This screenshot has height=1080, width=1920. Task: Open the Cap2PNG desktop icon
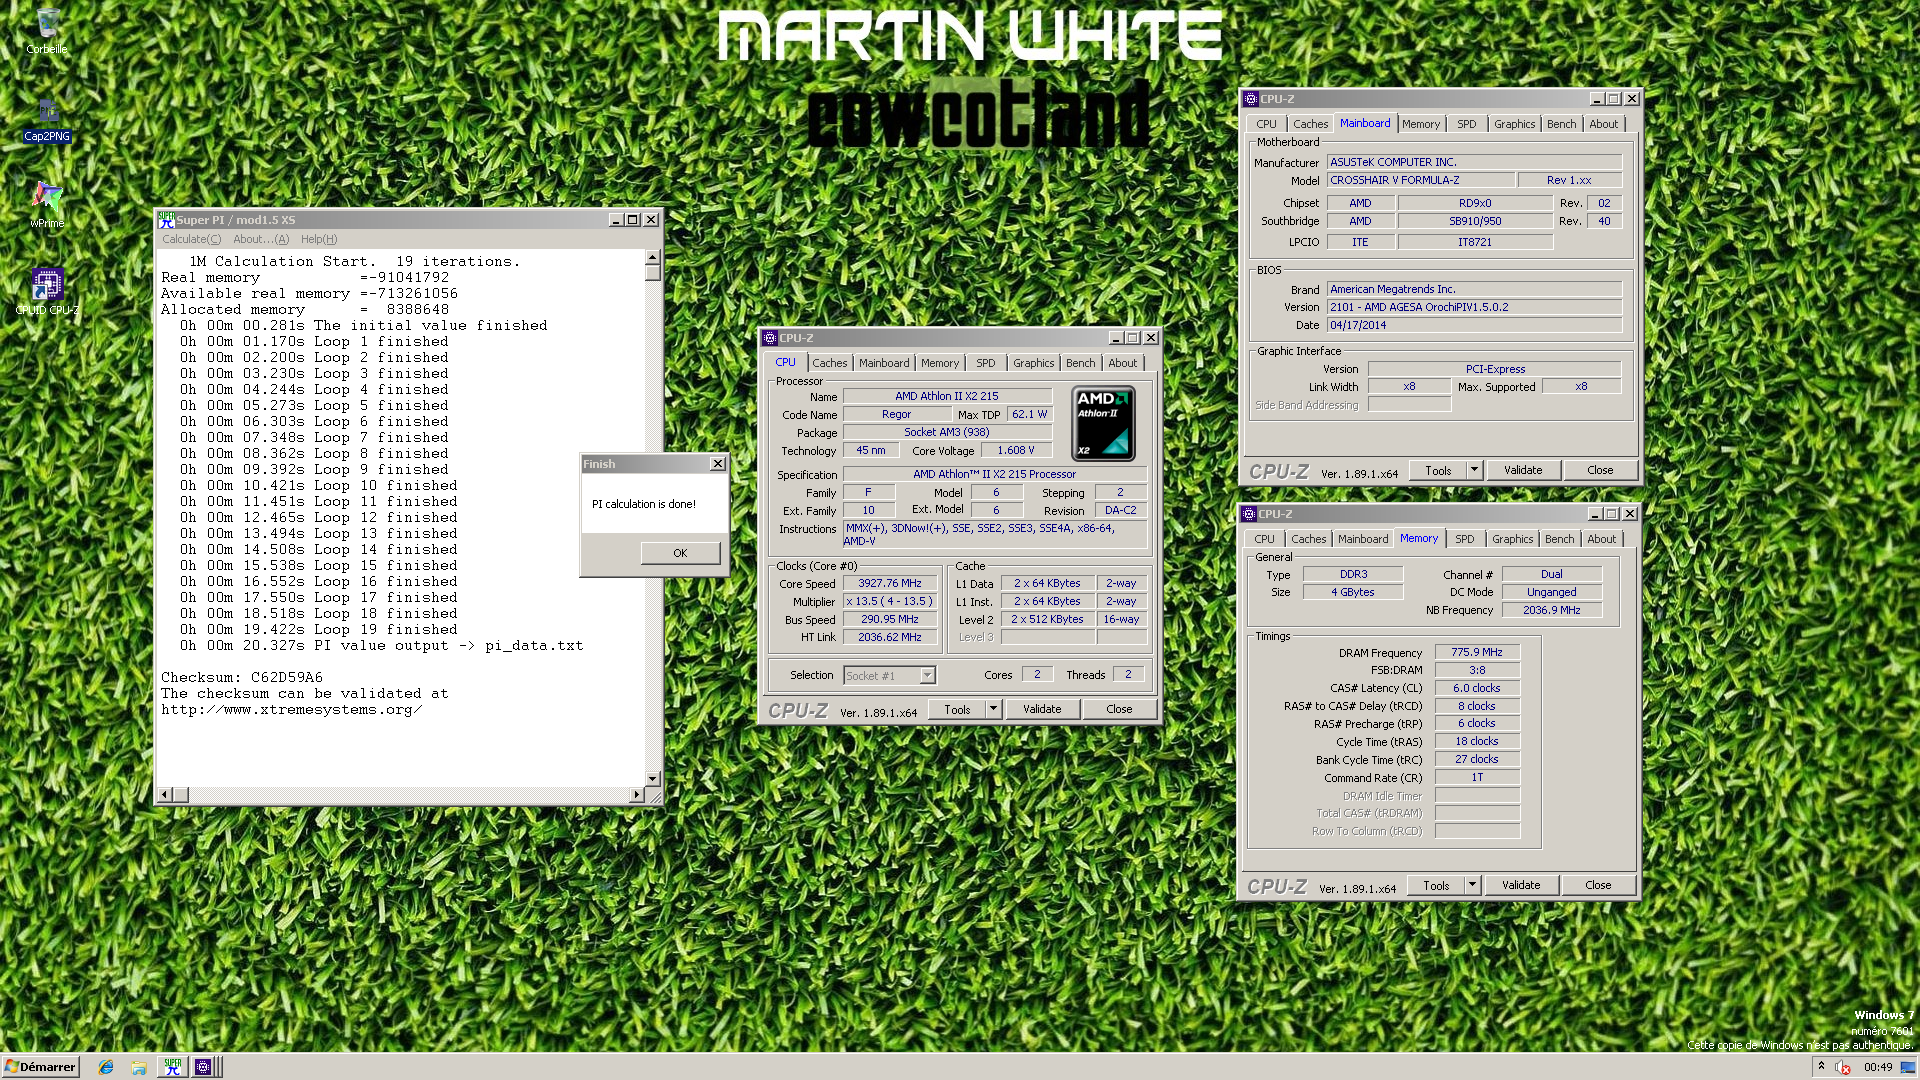coord(47,120)
